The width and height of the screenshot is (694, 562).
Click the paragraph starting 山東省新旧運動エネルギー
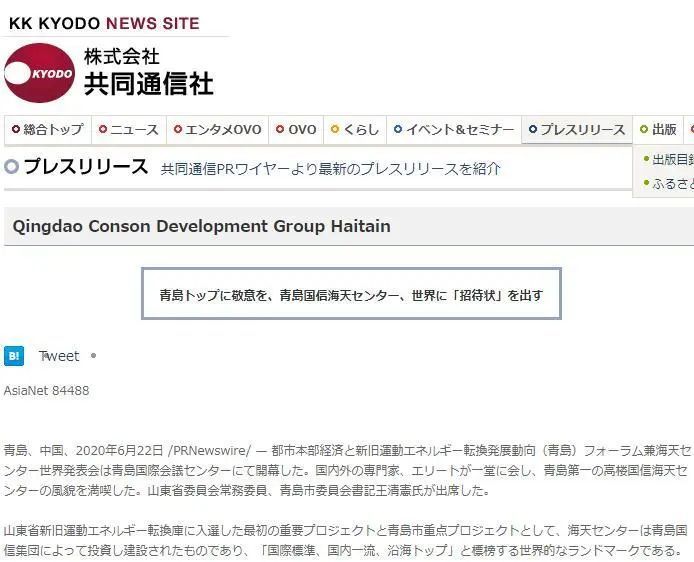pyautogui.click(x=345, y=540)
